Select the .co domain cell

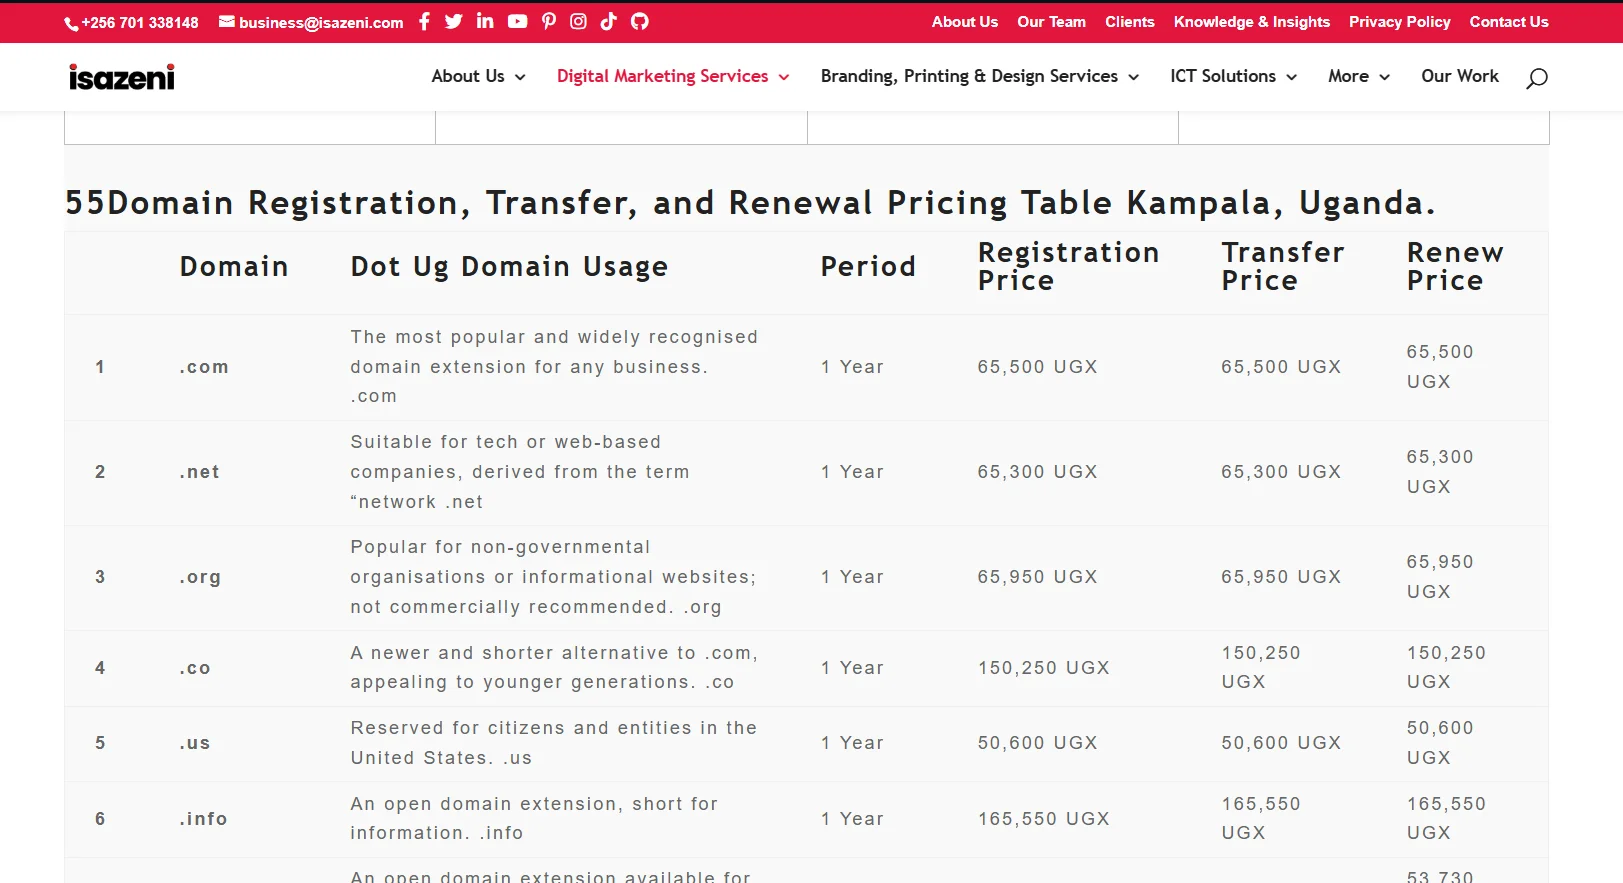point(195,668)
